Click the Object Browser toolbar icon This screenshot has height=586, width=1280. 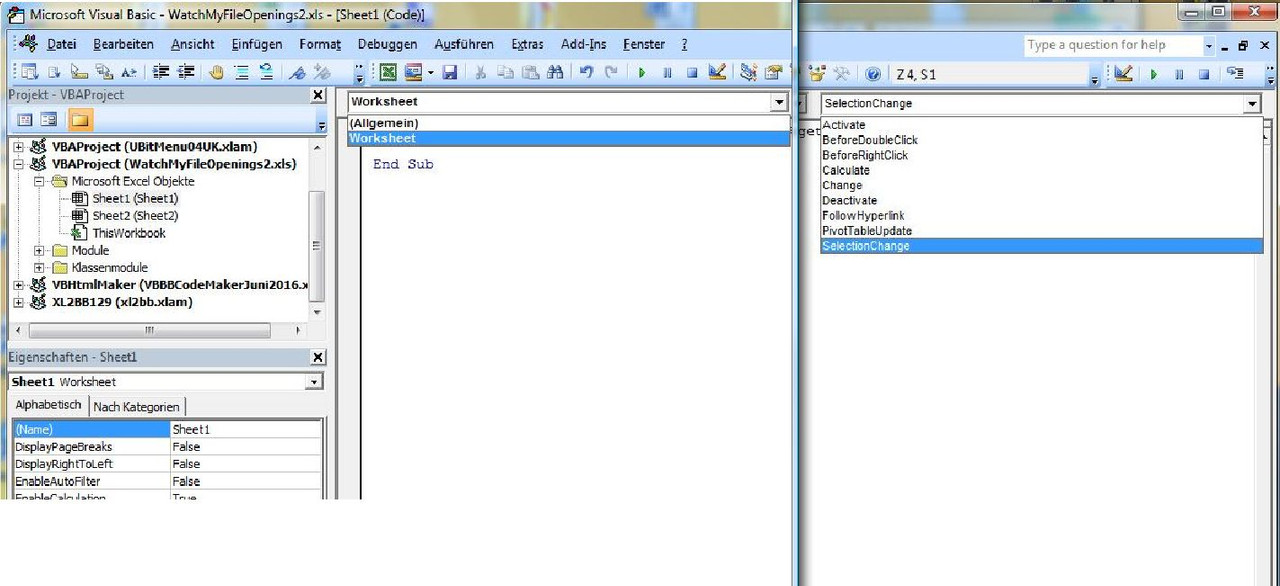(817, 72)
